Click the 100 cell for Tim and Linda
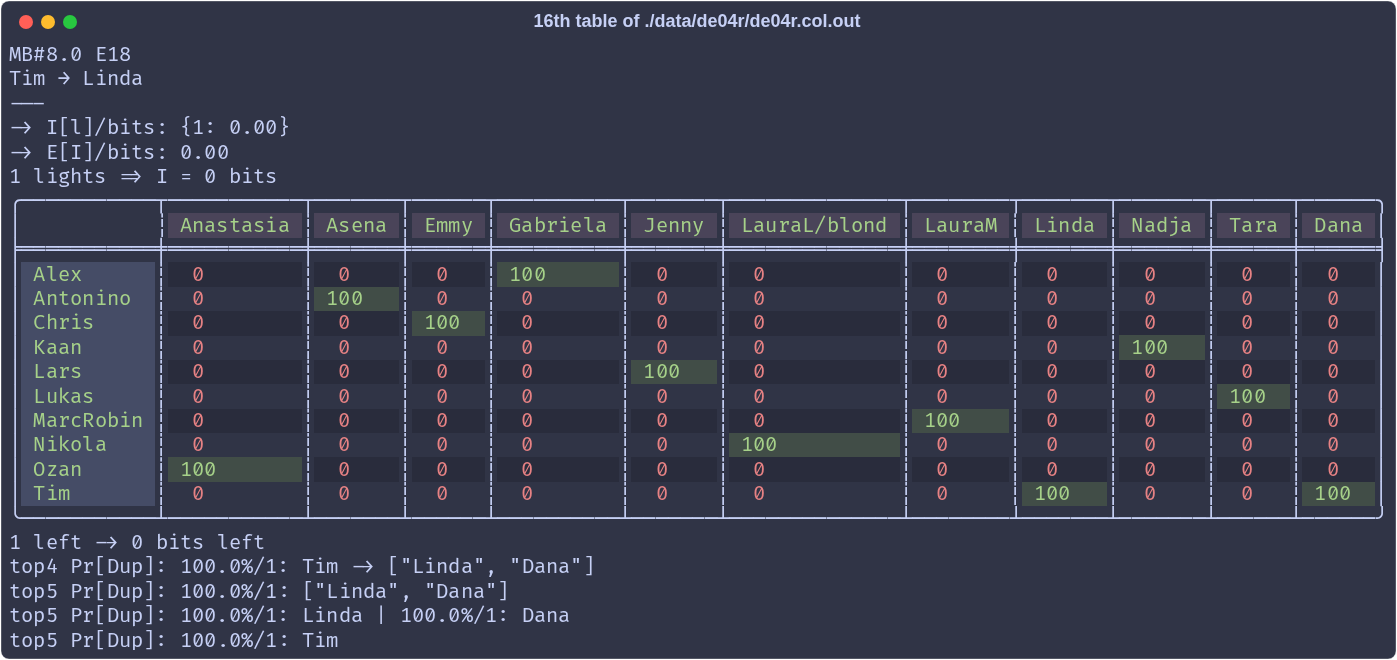 point(1064,493)
